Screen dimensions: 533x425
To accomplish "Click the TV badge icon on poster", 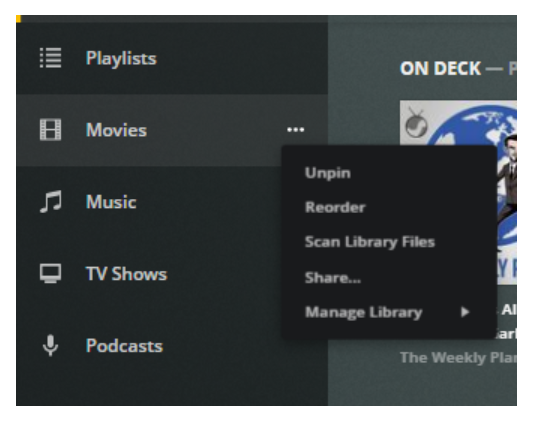I will click(416, 122).
